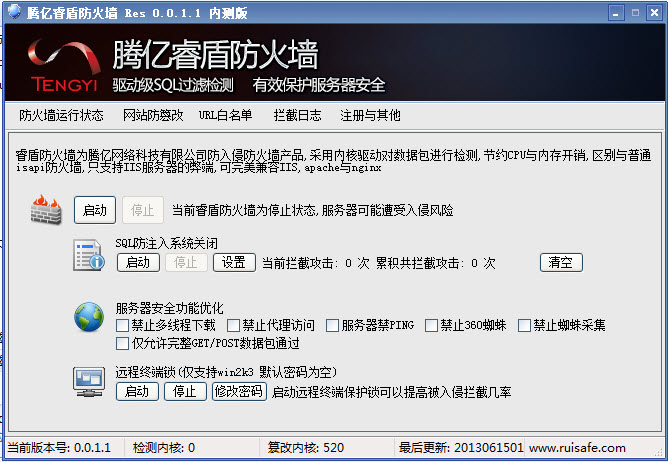The width and height of the screenshot is (668, 462).
Task: Click the www.ruisafe.com status bar text
Action: tap(577, 448)
